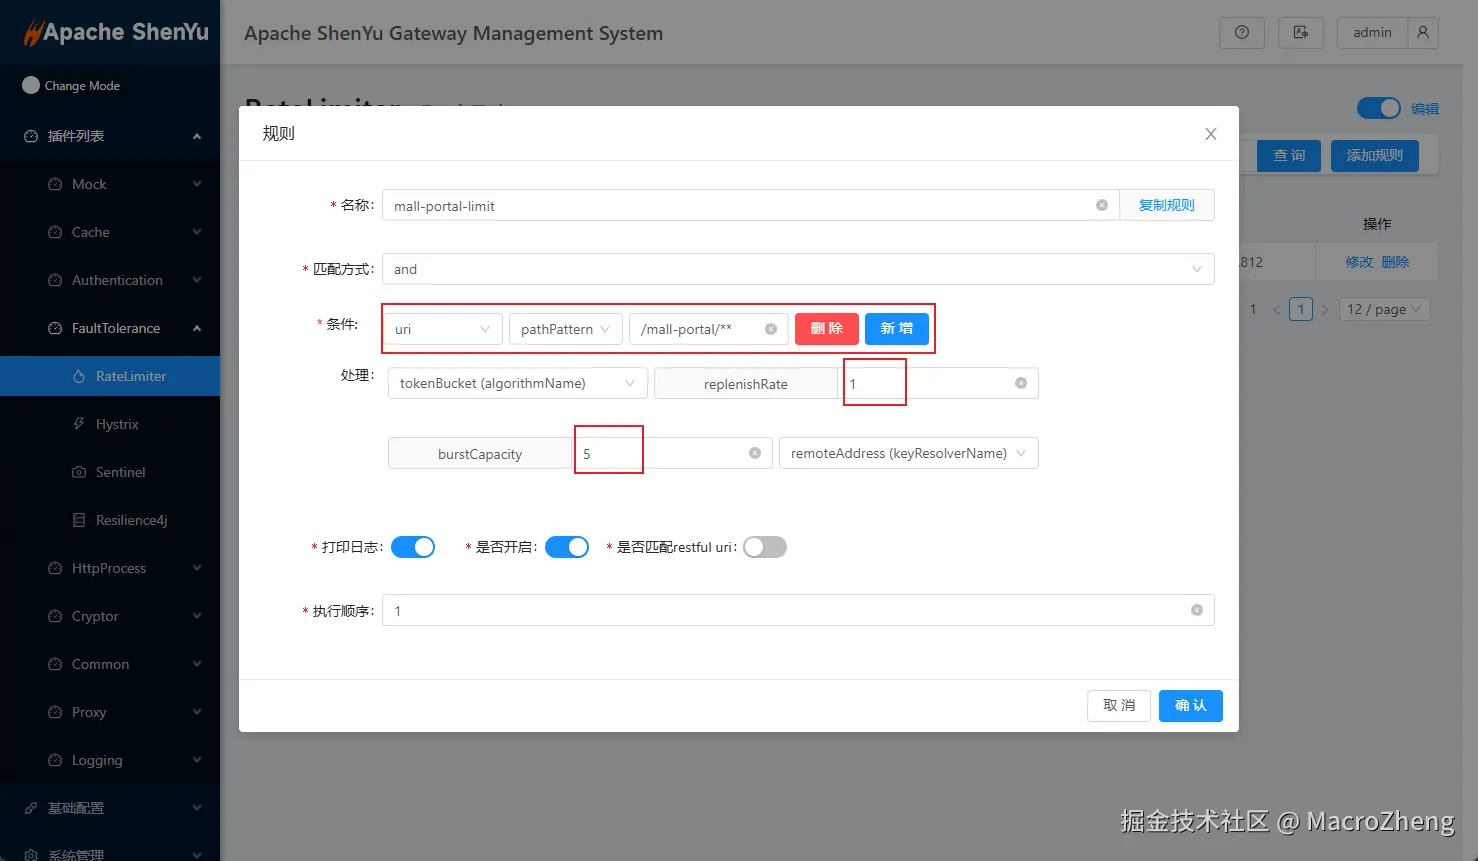The height and width of the screenshot is (861, 1478).
Task: Click the 复制规则 copy rule link
Action: pyautogui.click(x=1167, y=205)
